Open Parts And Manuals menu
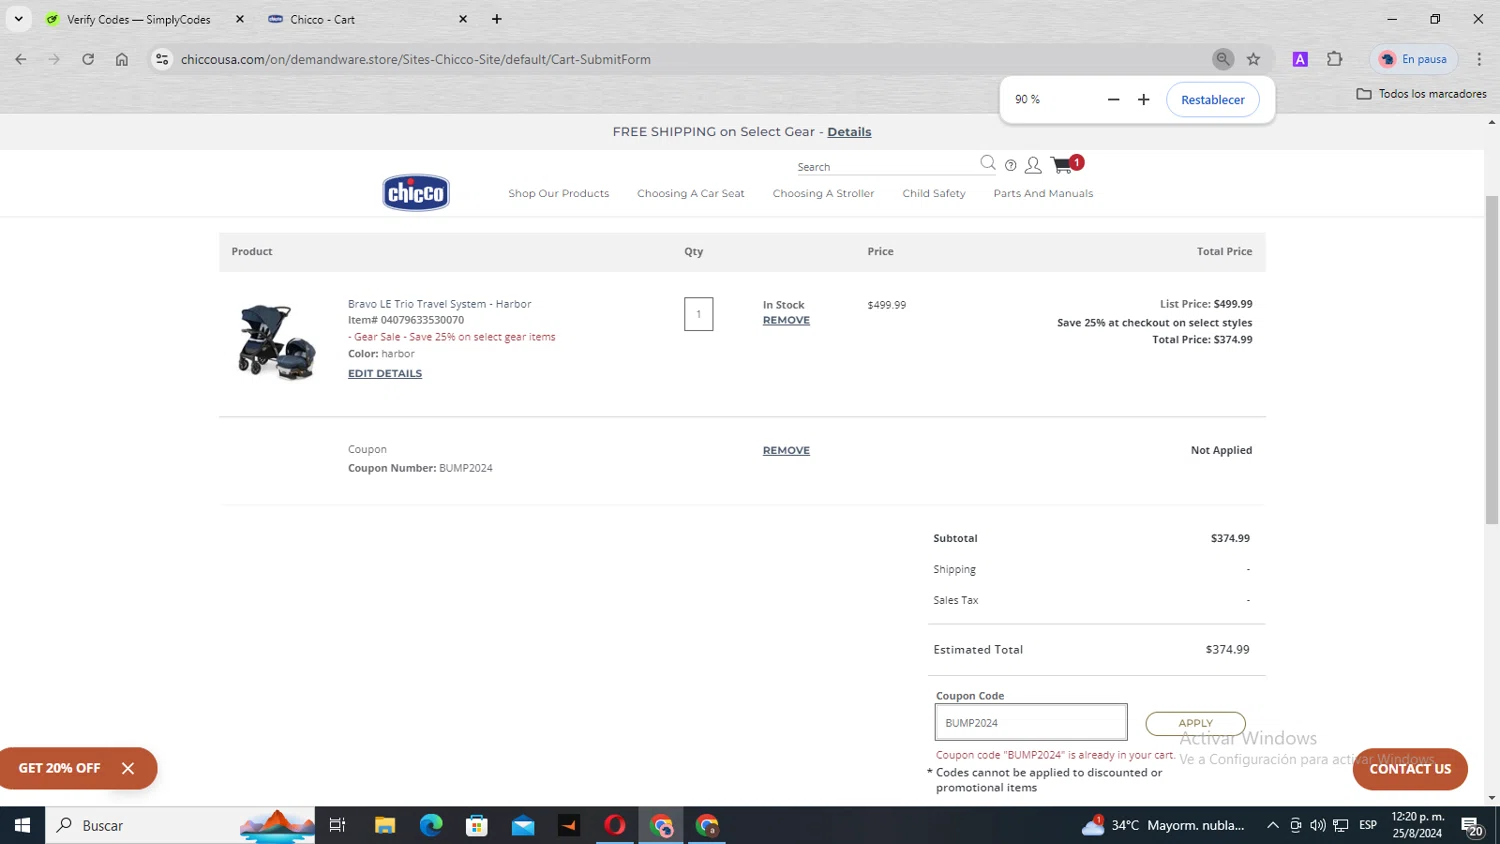The width and height of the screenshot is (1500, 844). 1043,193
